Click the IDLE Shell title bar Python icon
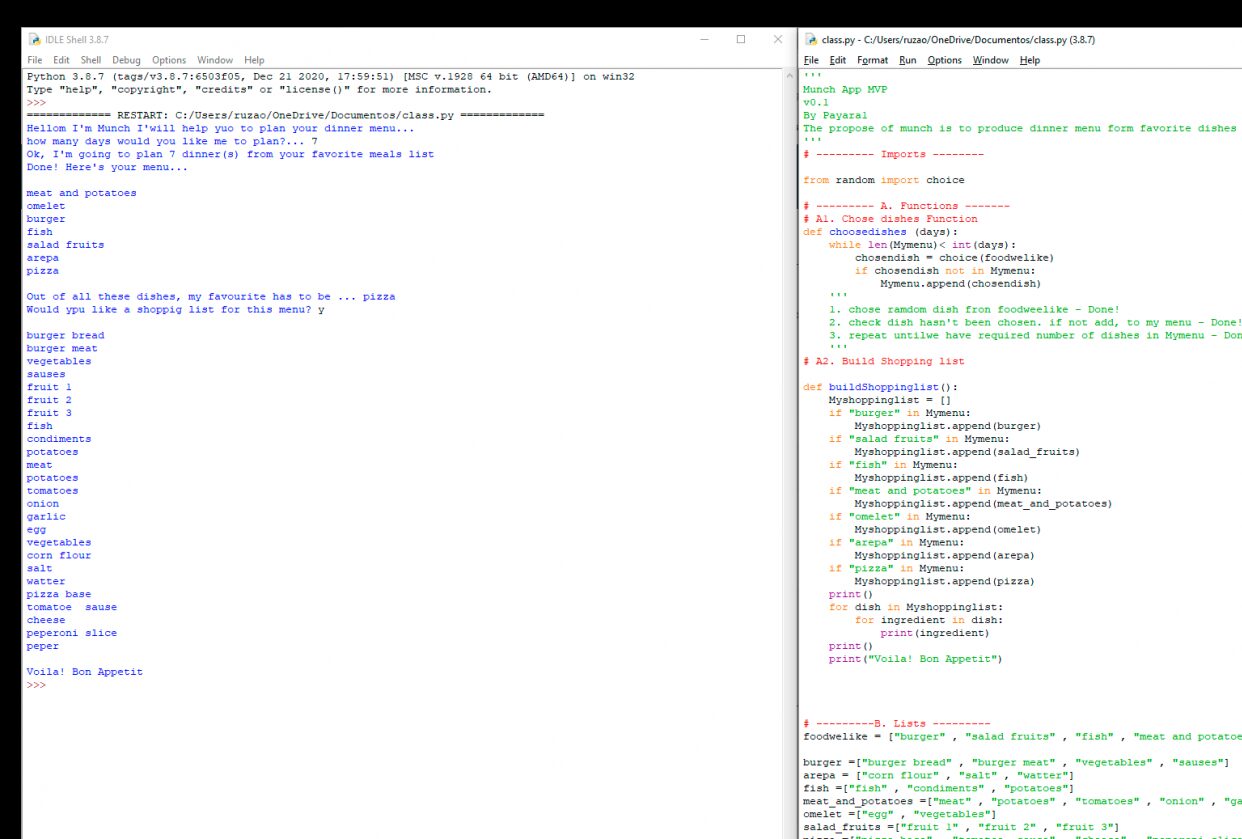Screen dimensions: 1242x839 (x=34, y=40)
